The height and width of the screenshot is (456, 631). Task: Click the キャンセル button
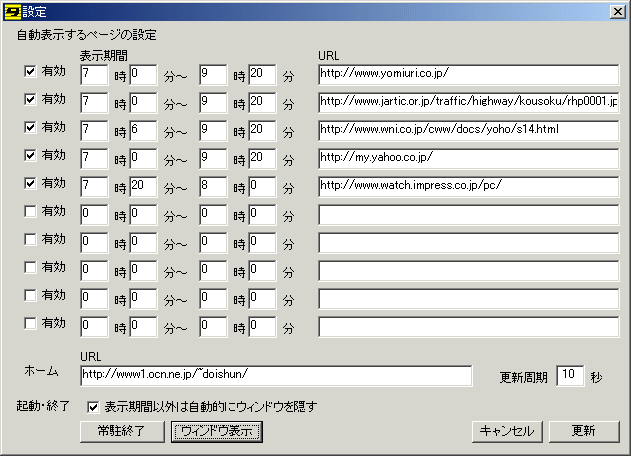click(x=506, y=431)
